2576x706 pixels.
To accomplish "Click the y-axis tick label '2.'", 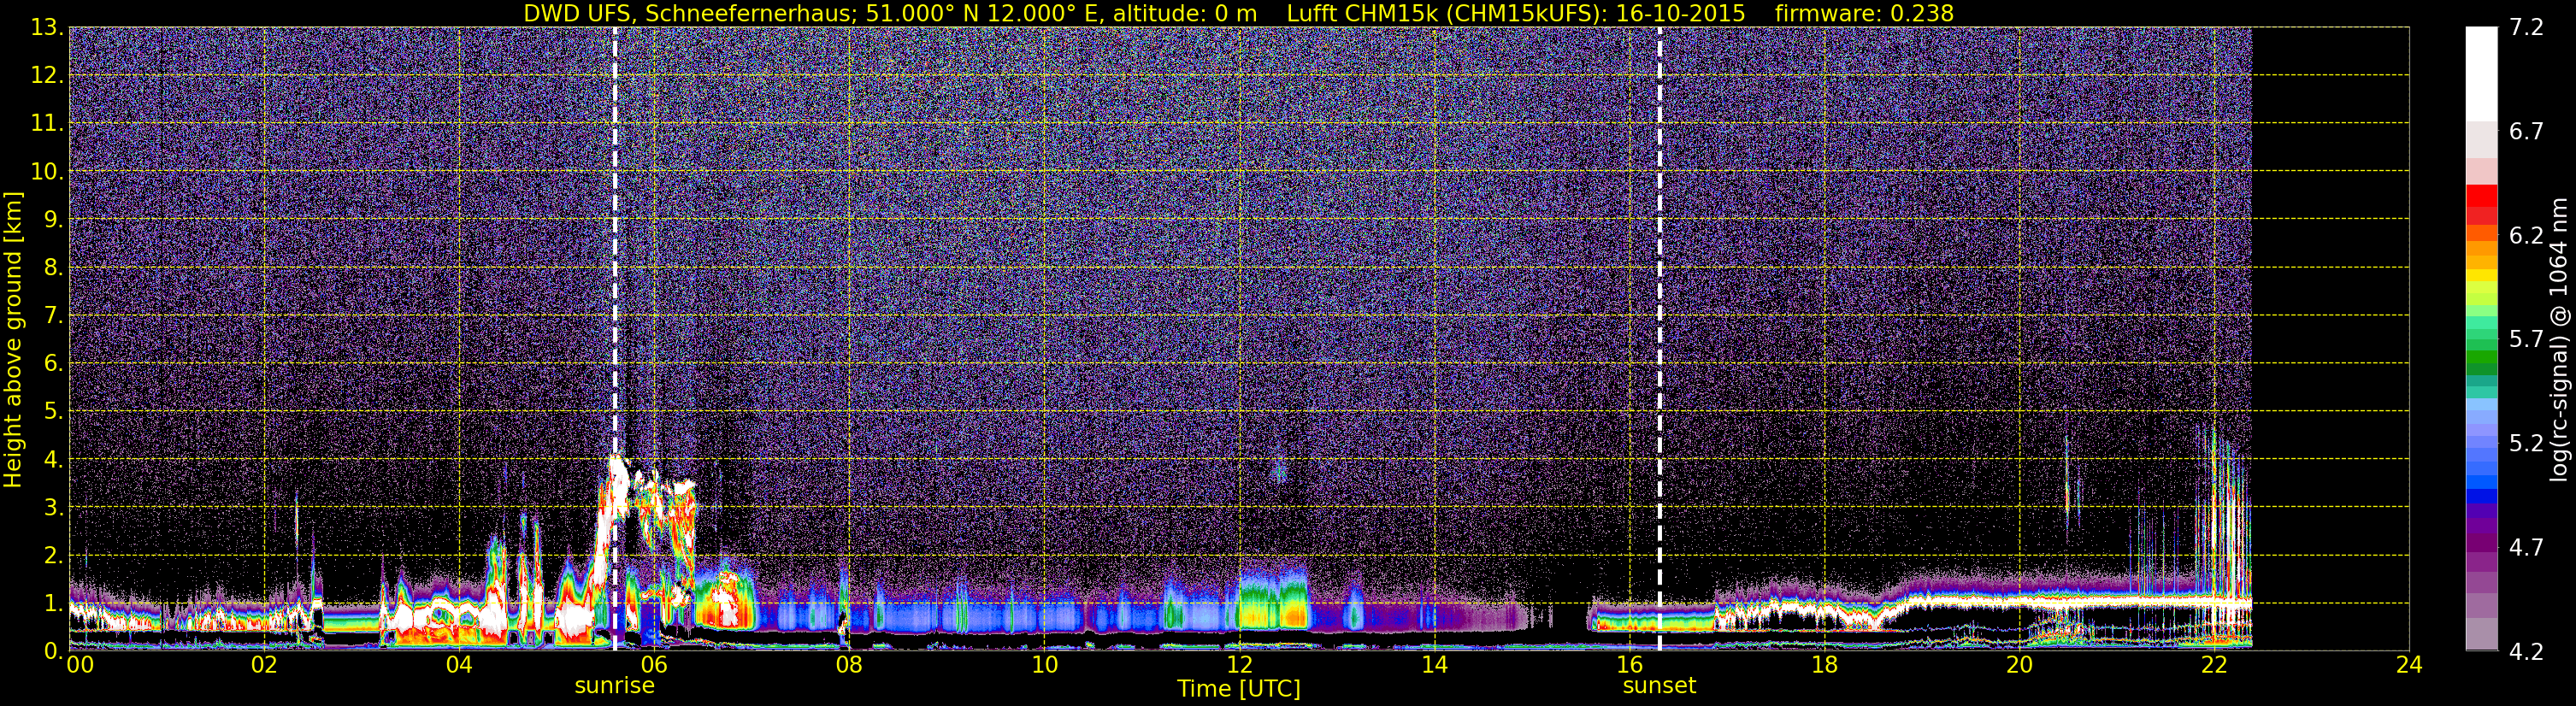I will [53, 555].
